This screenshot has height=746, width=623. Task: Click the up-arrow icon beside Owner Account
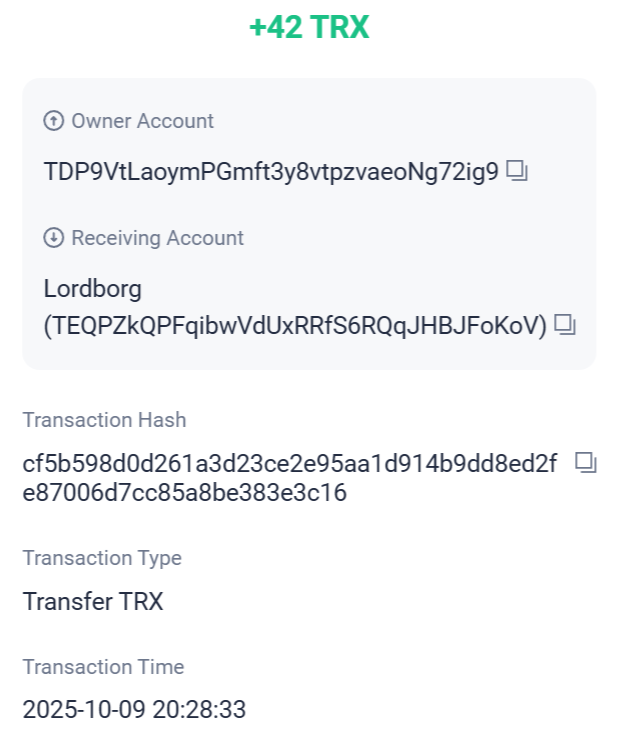tap(53, 121)
